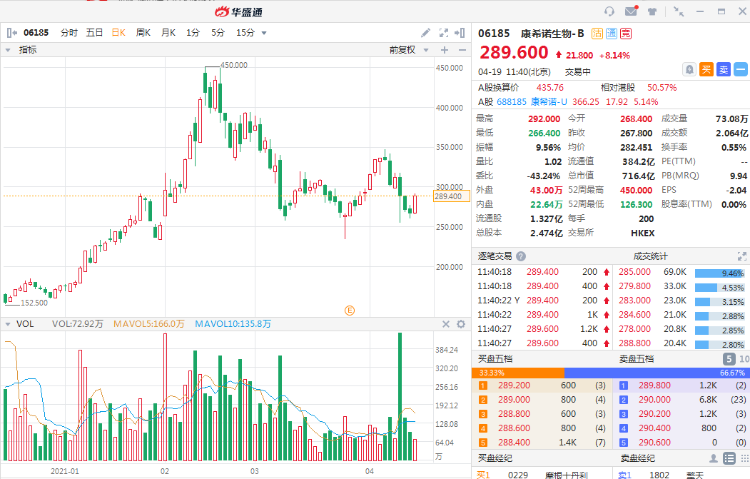Collapse the left panel toggle icon
The width and height of the screenshot is (750, 479).
[x=12, y=33]
